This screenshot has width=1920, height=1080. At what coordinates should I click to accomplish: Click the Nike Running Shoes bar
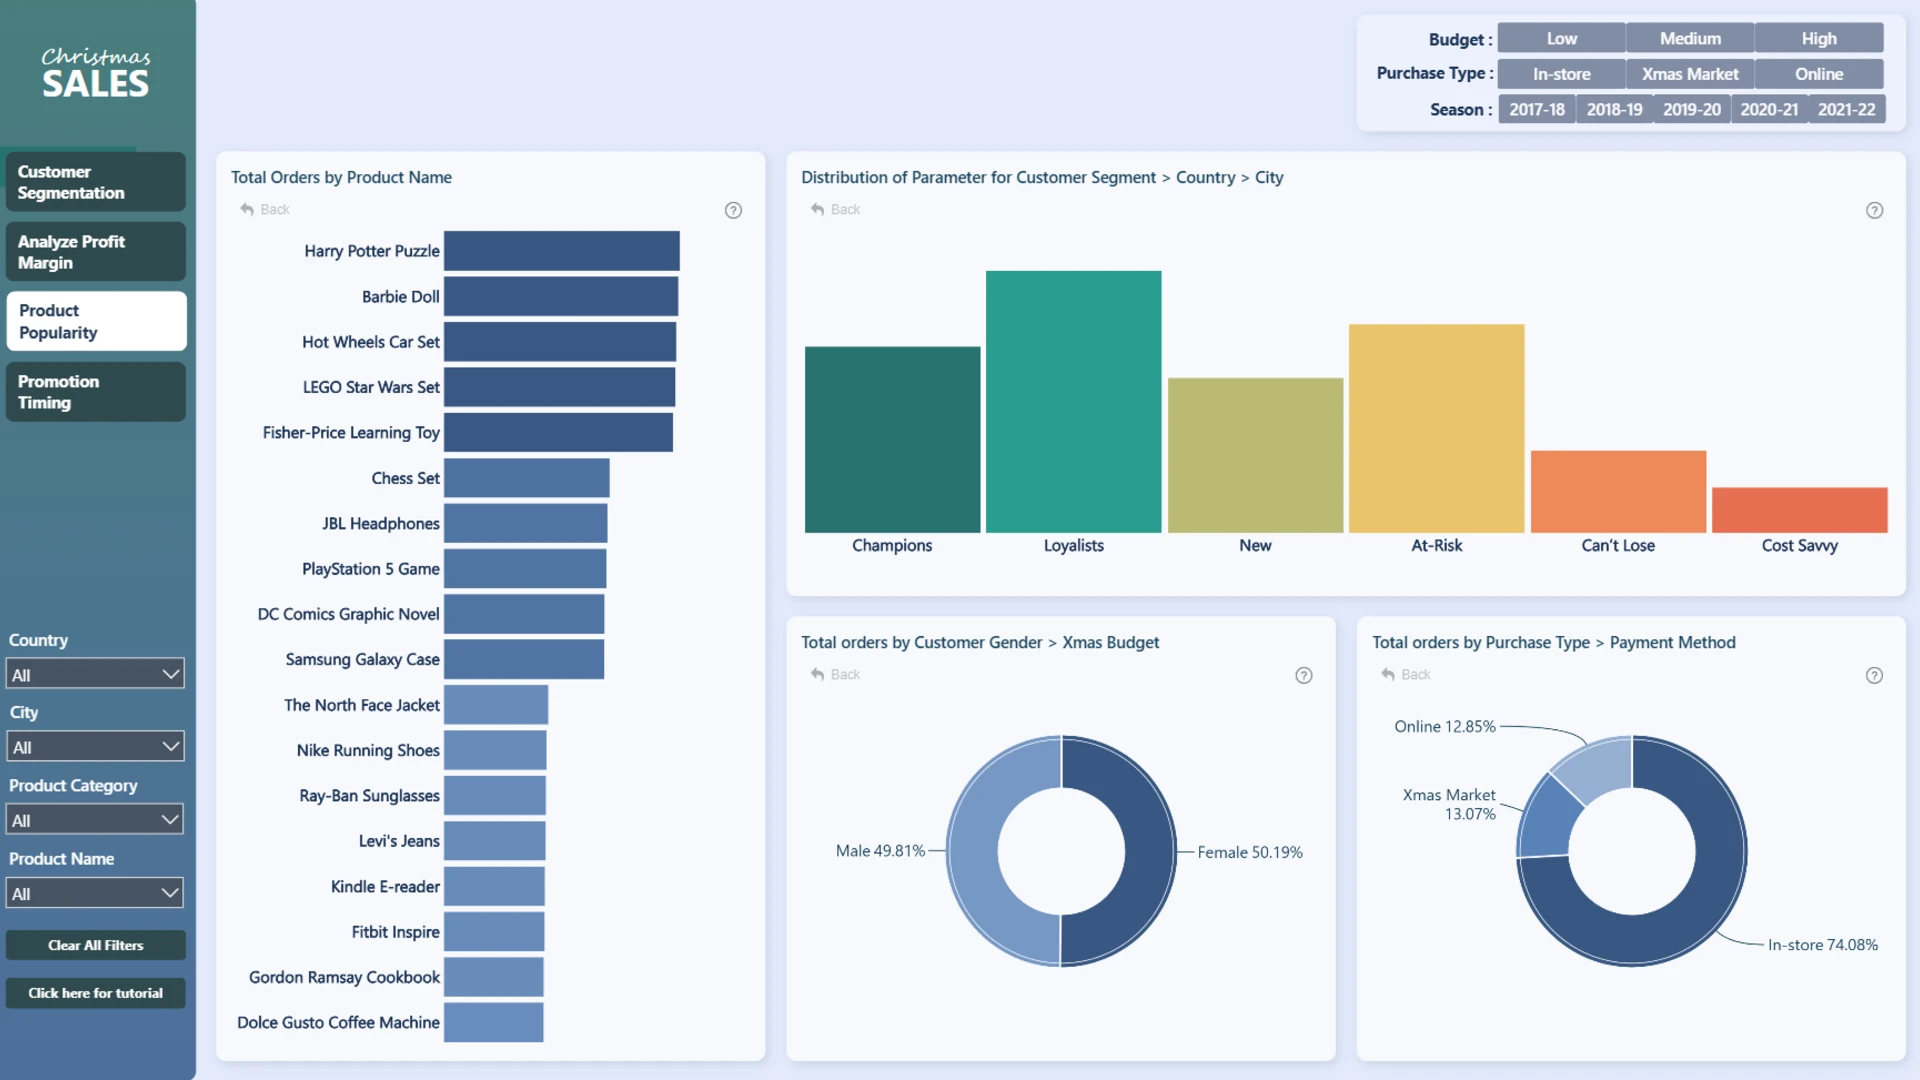point(495,750)
